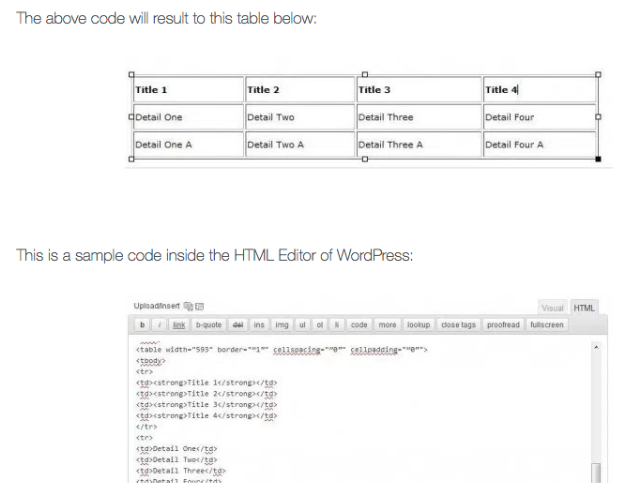The height and width of the screenshot is (494, 628).
Task: Run the proofread button
Action: click(505, 325)
